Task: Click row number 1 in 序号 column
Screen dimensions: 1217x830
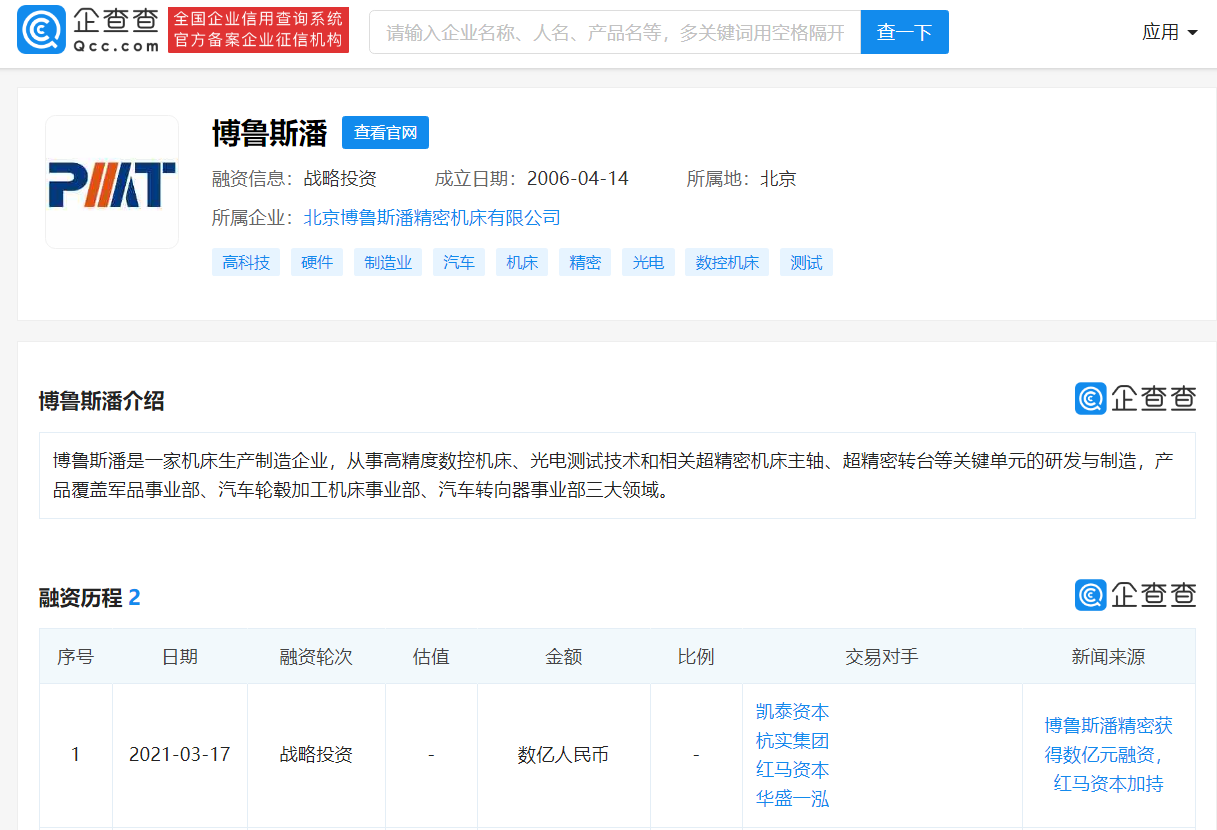Action: click(75, 755)
